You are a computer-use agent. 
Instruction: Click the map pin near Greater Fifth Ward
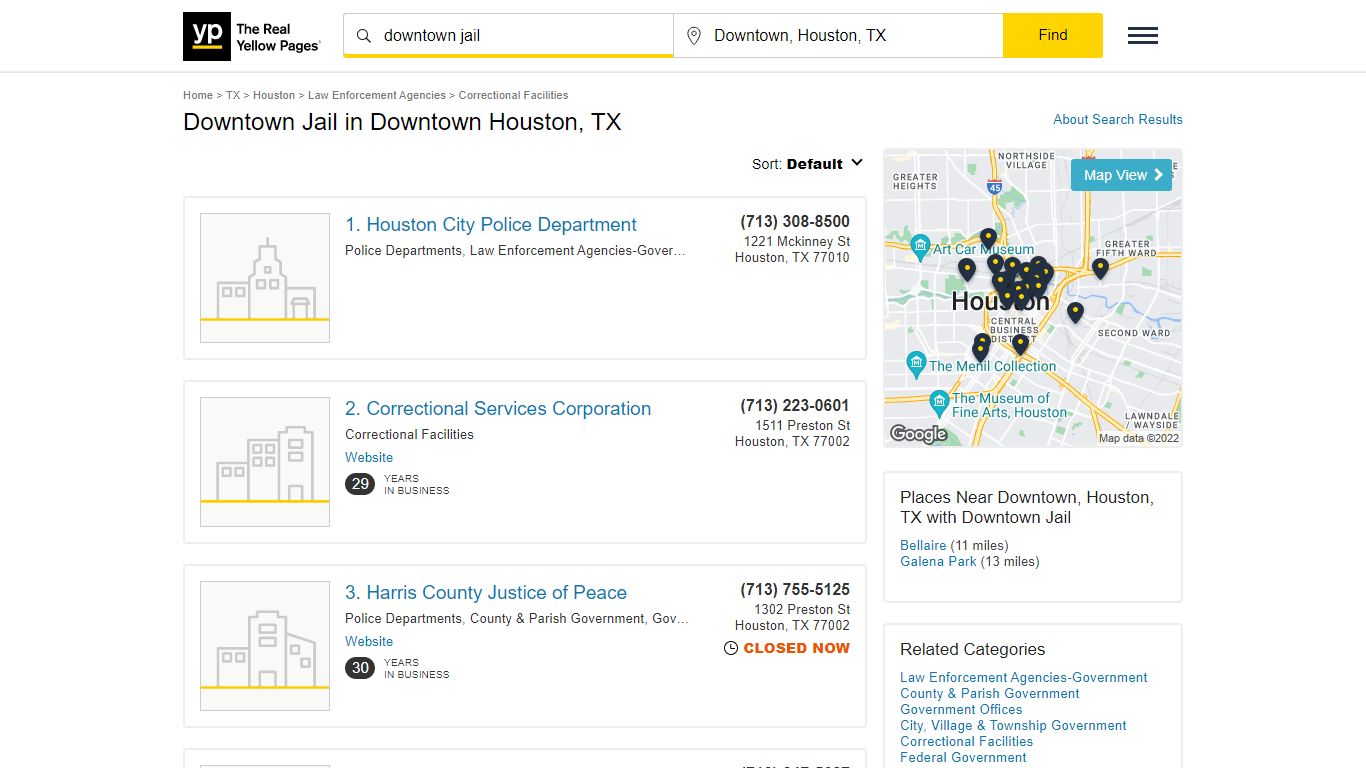[1100, 267]
